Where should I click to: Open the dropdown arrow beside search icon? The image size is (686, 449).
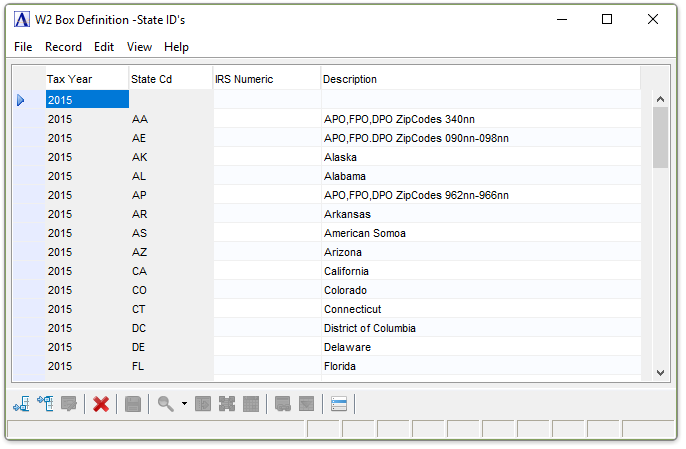point(184,404)
